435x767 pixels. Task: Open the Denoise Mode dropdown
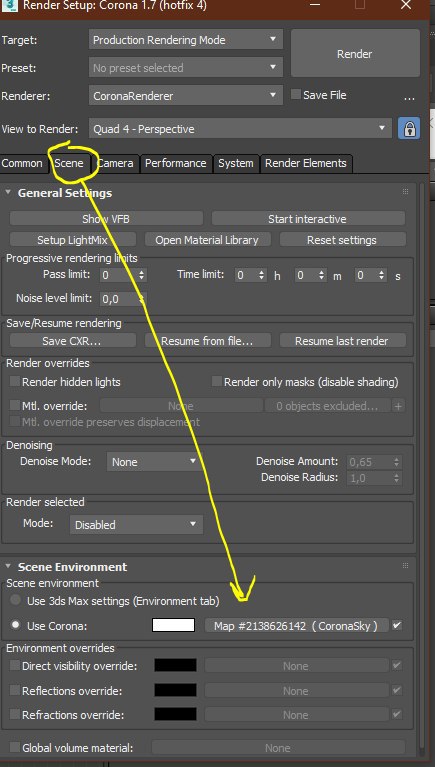(x=153, y=462)
